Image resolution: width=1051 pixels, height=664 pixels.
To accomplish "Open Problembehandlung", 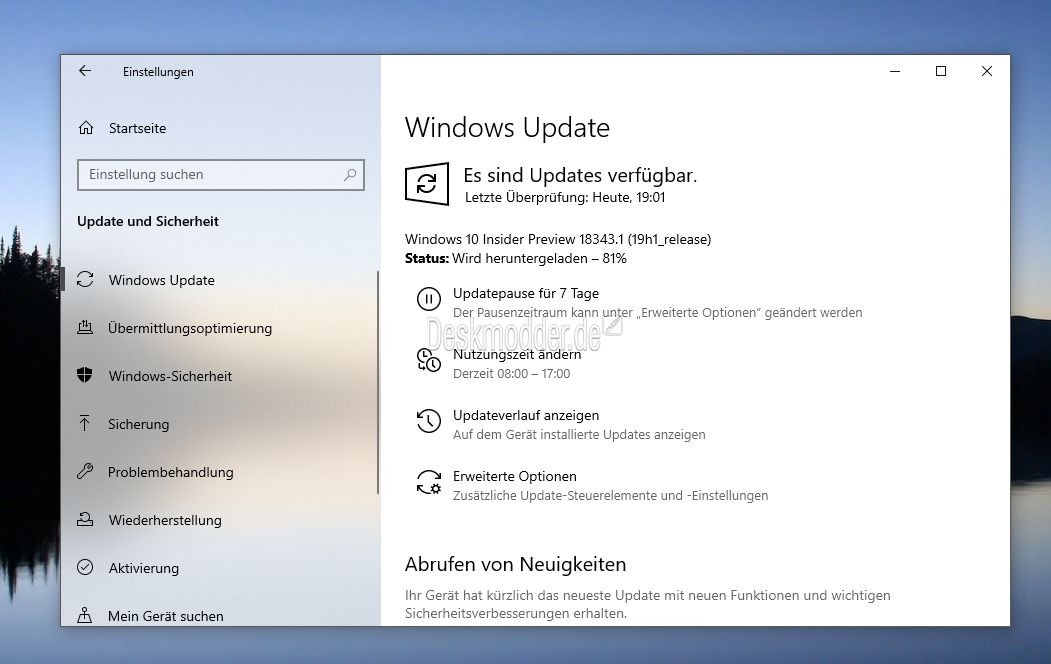I will (x=171, y=472).
